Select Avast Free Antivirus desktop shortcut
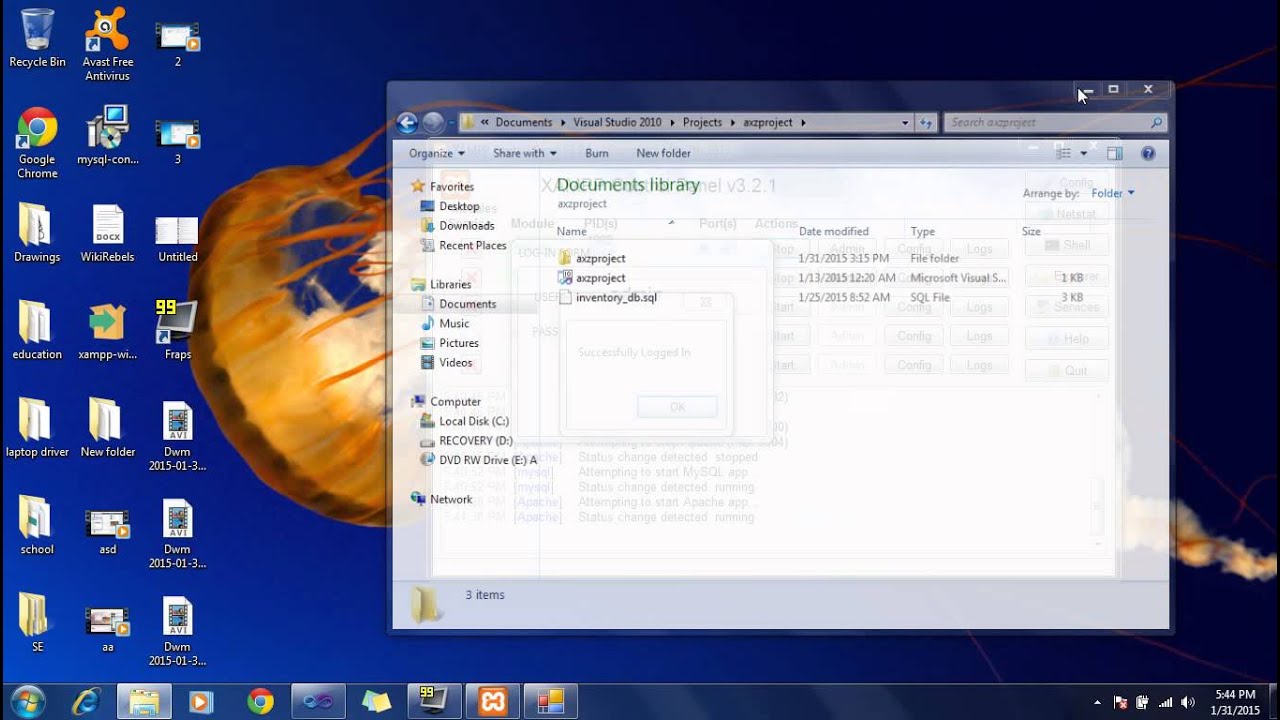The height and width of the screenshot is (720, 1280). pyautogui.click(x=107, y=44)
